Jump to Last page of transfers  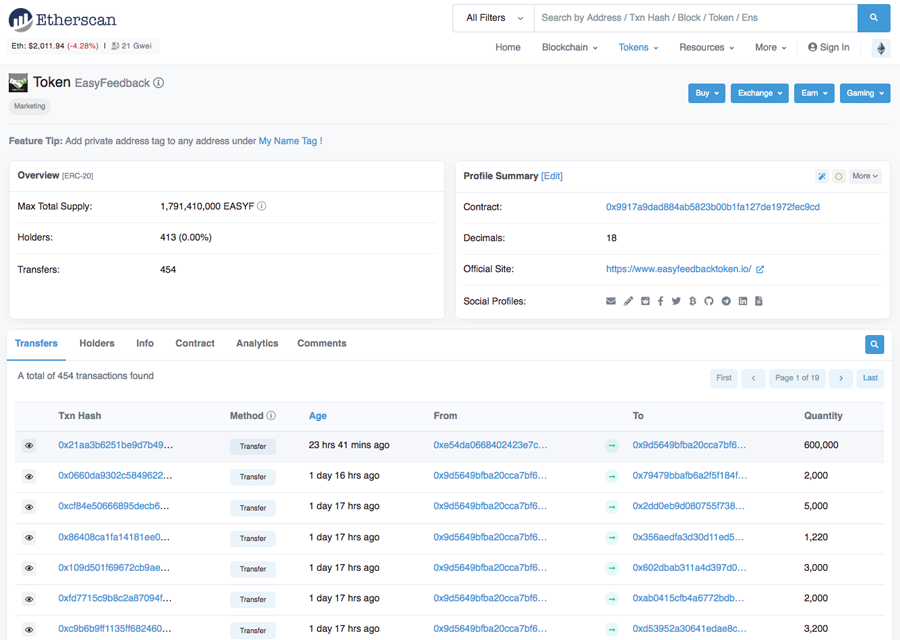[x=870, y=378]
